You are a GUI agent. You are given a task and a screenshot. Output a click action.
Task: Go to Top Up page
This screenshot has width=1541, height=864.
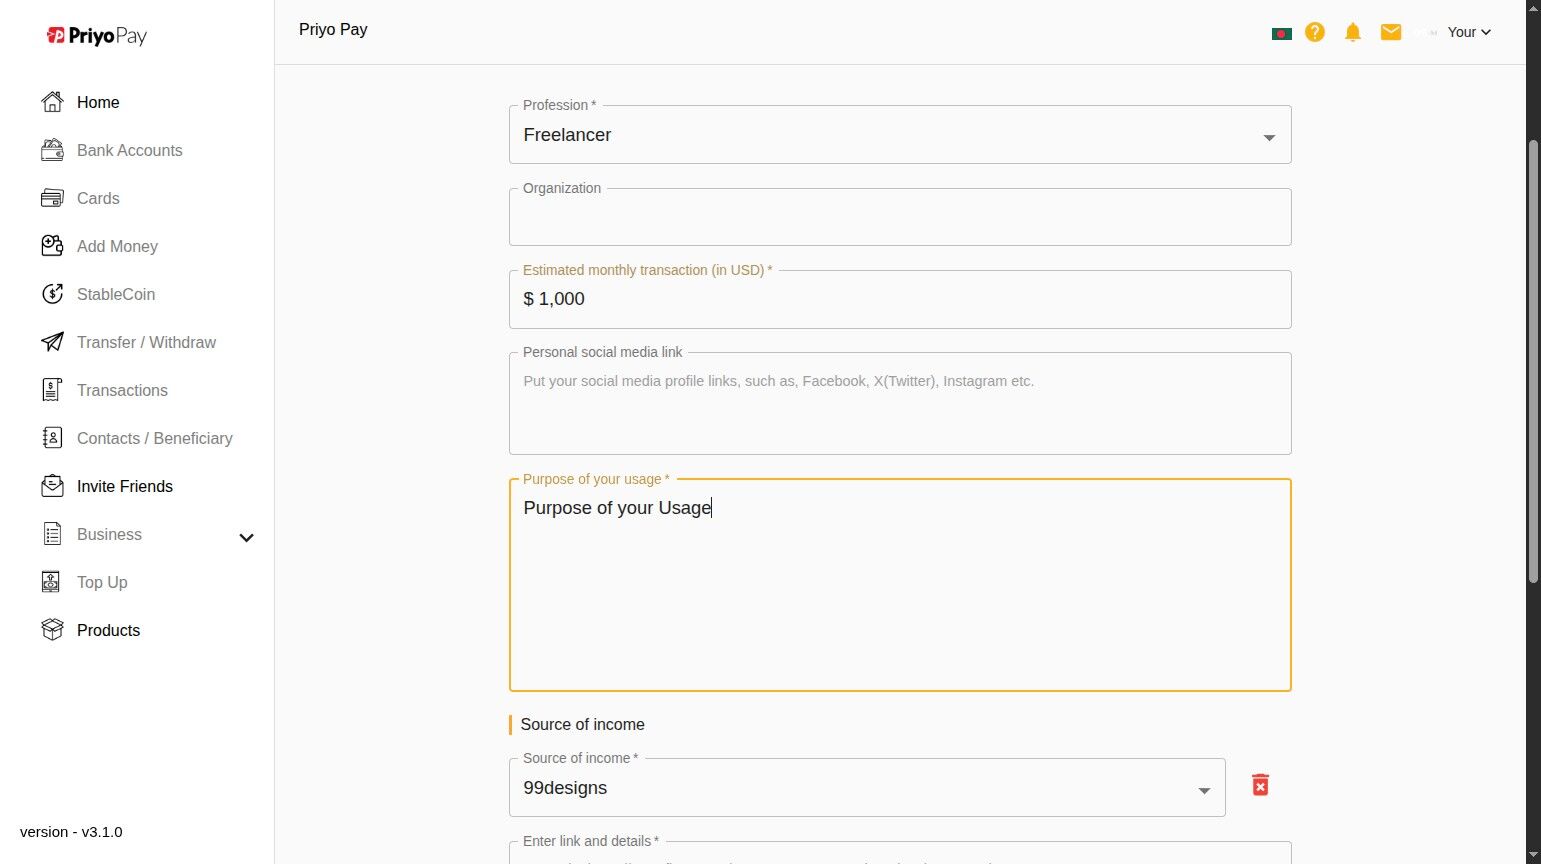point(102,582)
